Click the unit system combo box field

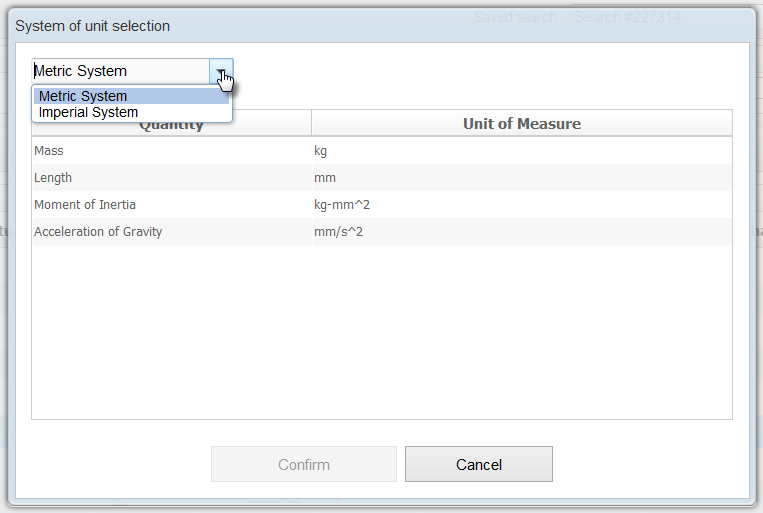pos(120,71)
